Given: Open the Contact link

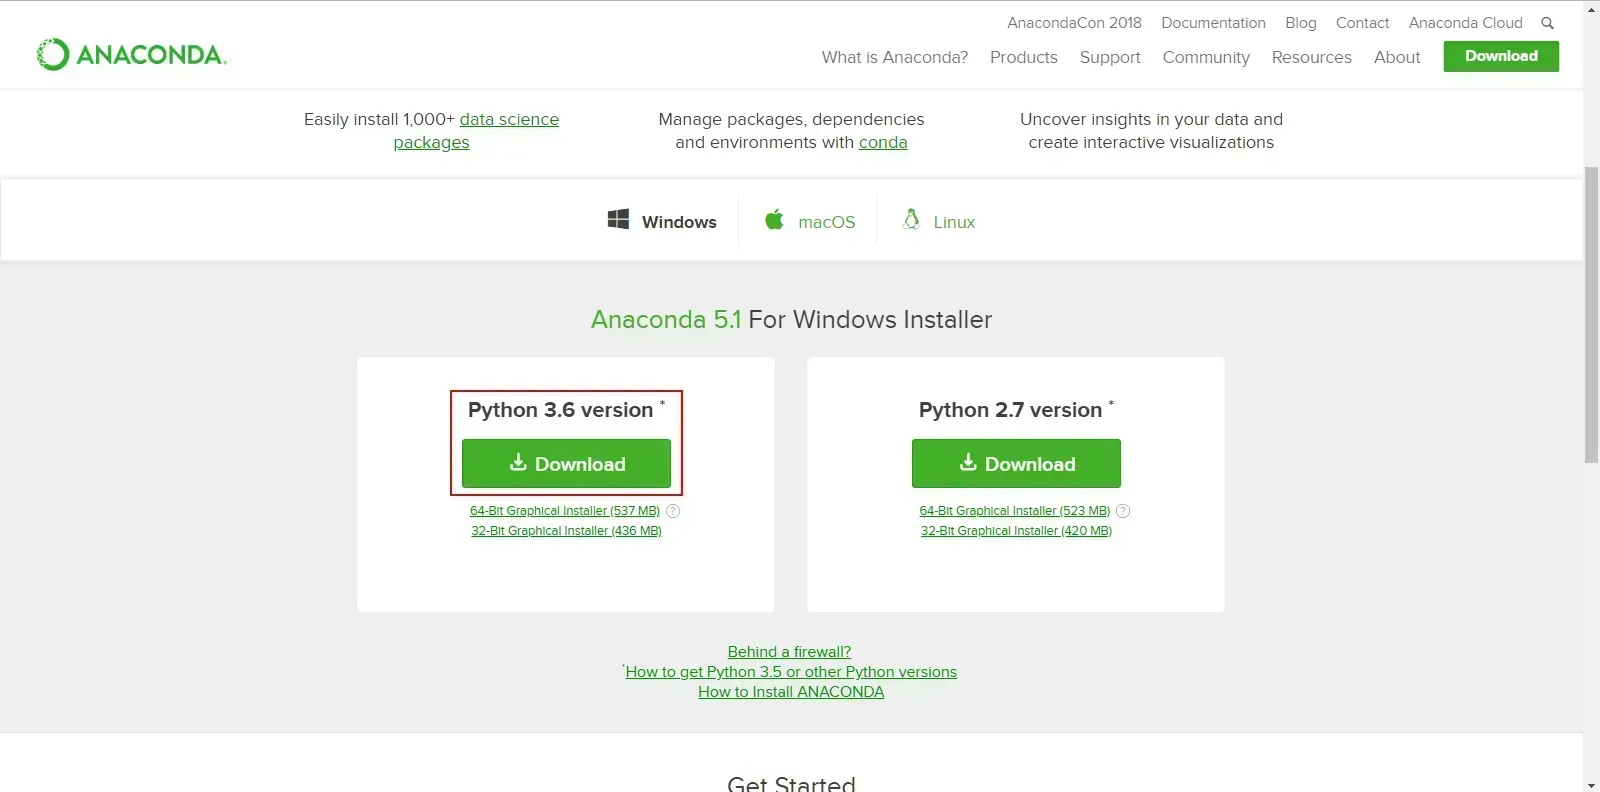Looking at the screenshot, I should [1362, 23].
